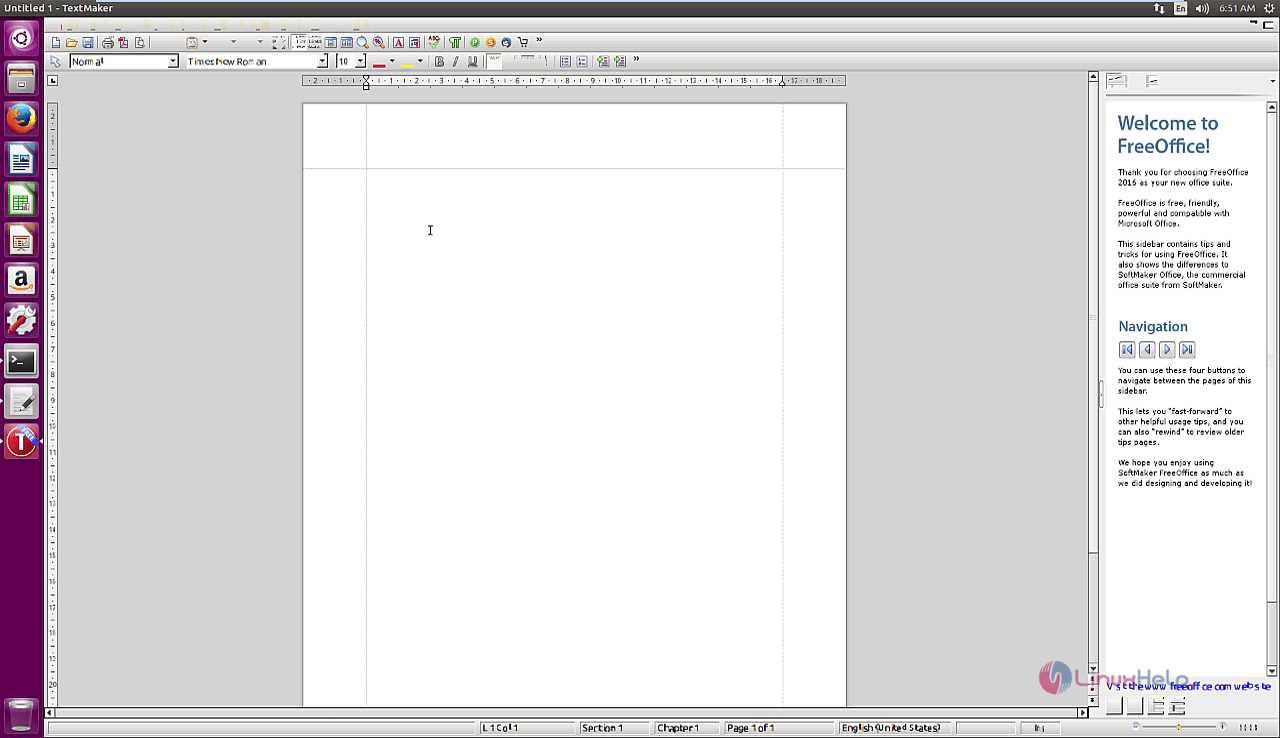Open the font size 10 dropdown

pos(360,62)
